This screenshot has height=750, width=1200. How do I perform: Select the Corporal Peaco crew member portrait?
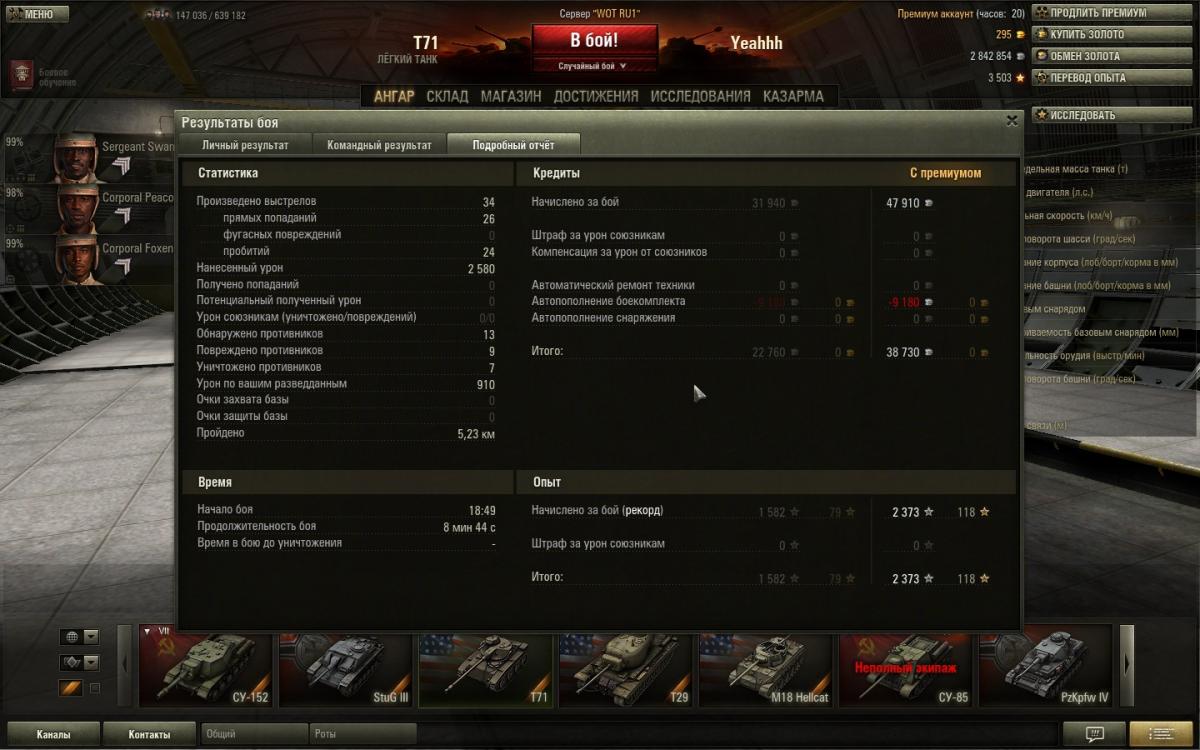coord(75,208)
